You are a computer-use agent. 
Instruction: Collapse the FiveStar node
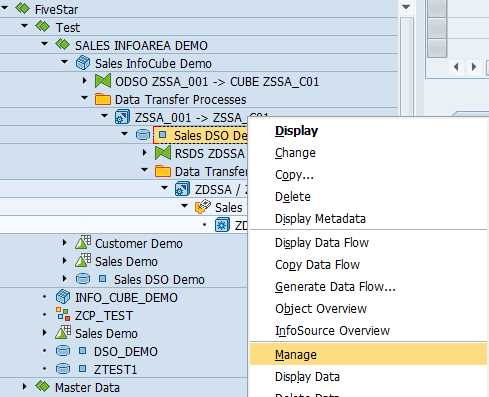[5, 7]
